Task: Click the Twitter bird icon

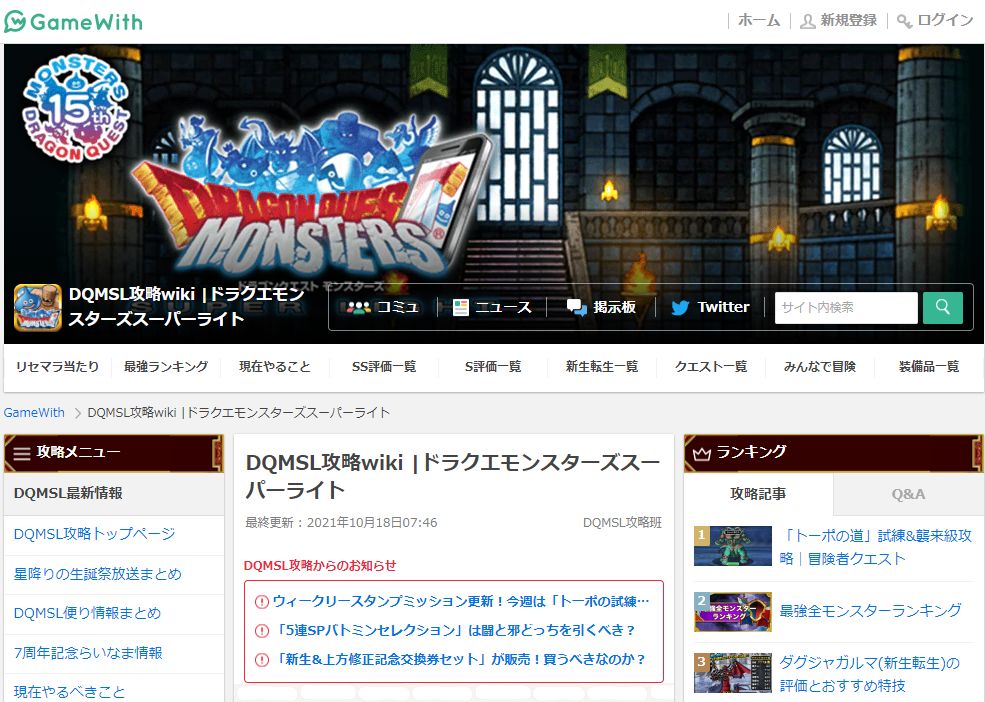Action: pyautogui.click(x=680, y=307)
